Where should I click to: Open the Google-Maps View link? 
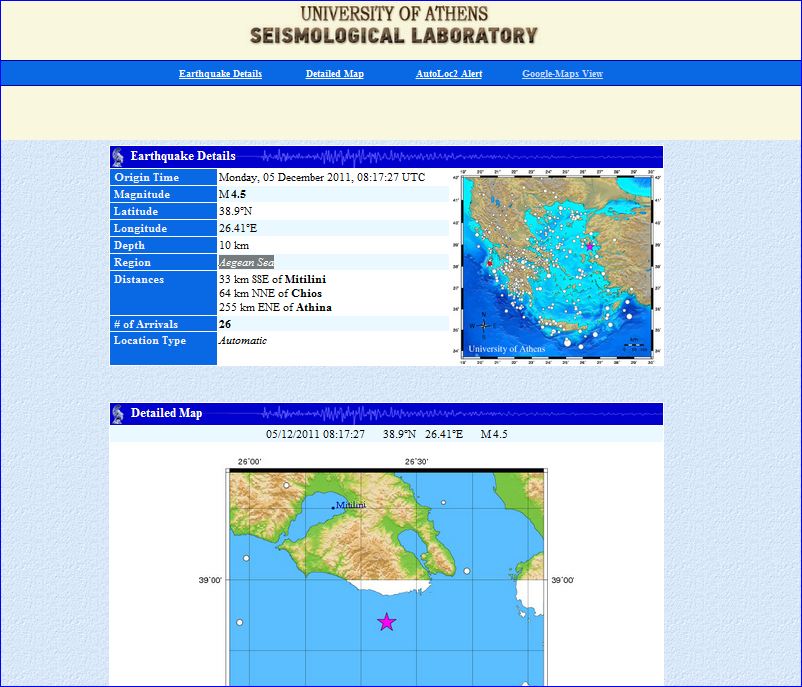click(x=563, y=74)
